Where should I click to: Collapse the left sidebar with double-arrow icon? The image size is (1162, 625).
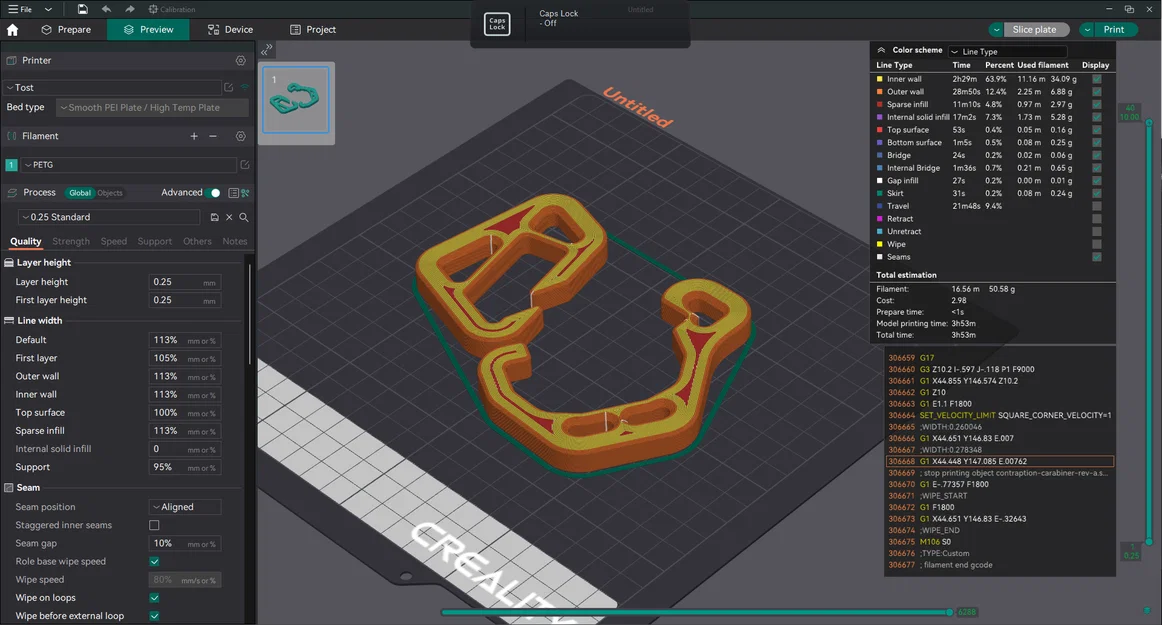coord(267,50)
